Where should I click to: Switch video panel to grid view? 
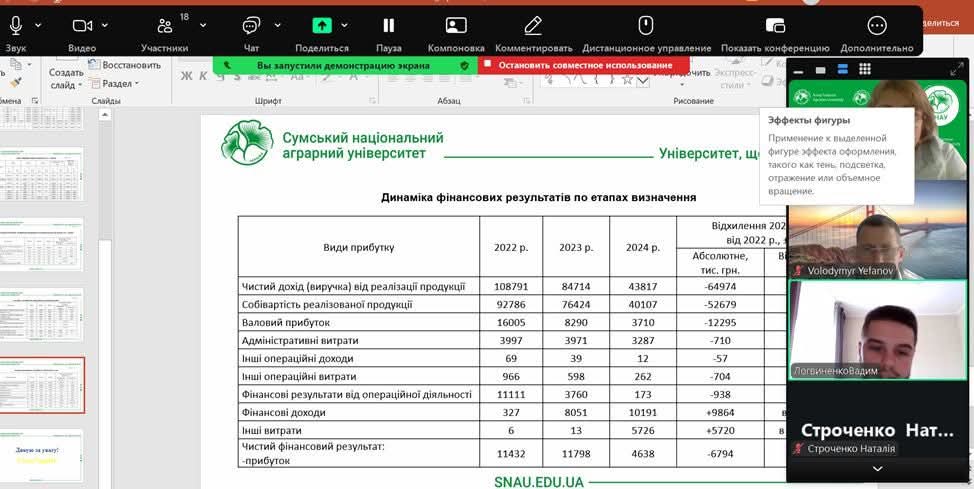pyautogui.click(x=865, y=69)
